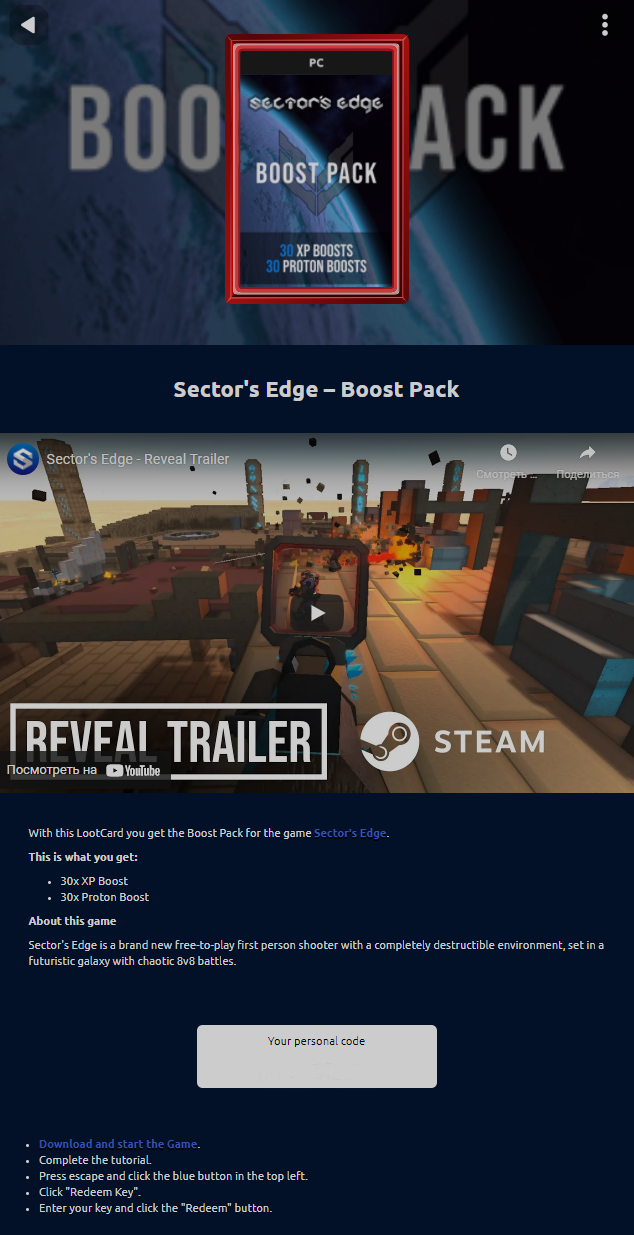
Task: Click 'This is what you get:' text
Action: coord(83,857)
